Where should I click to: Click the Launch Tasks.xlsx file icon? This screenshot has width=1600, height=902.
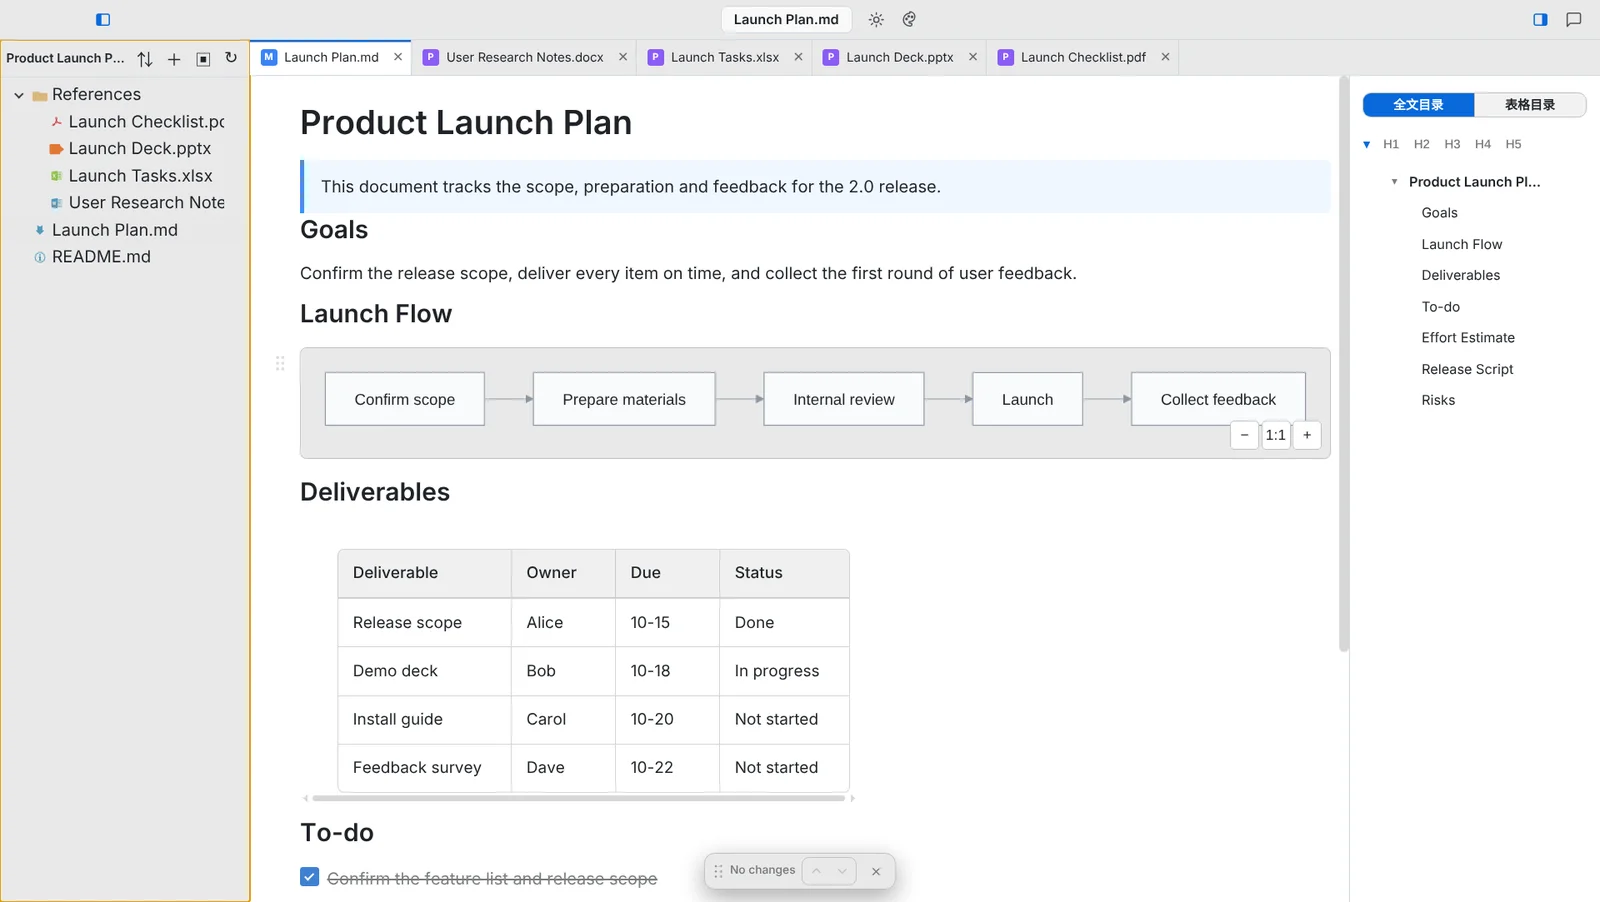(57, 176)
